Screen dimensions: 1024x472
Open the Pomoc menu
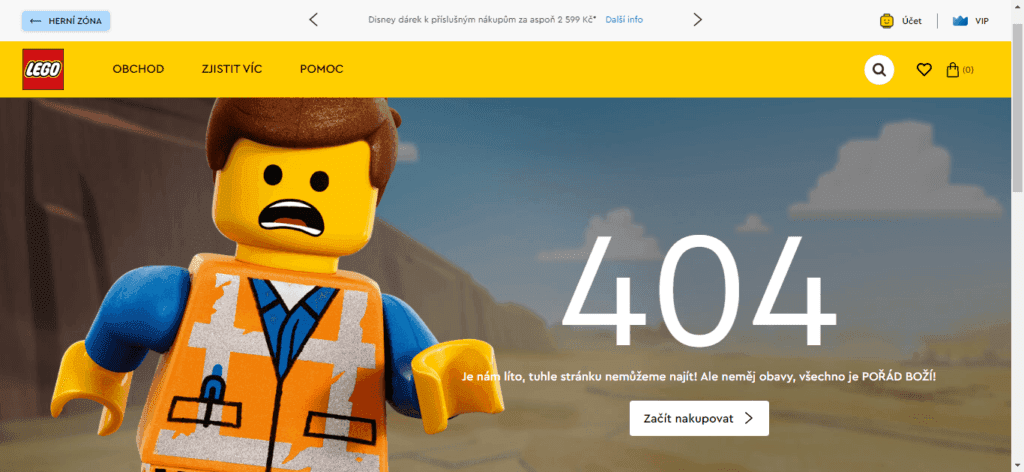321,69
